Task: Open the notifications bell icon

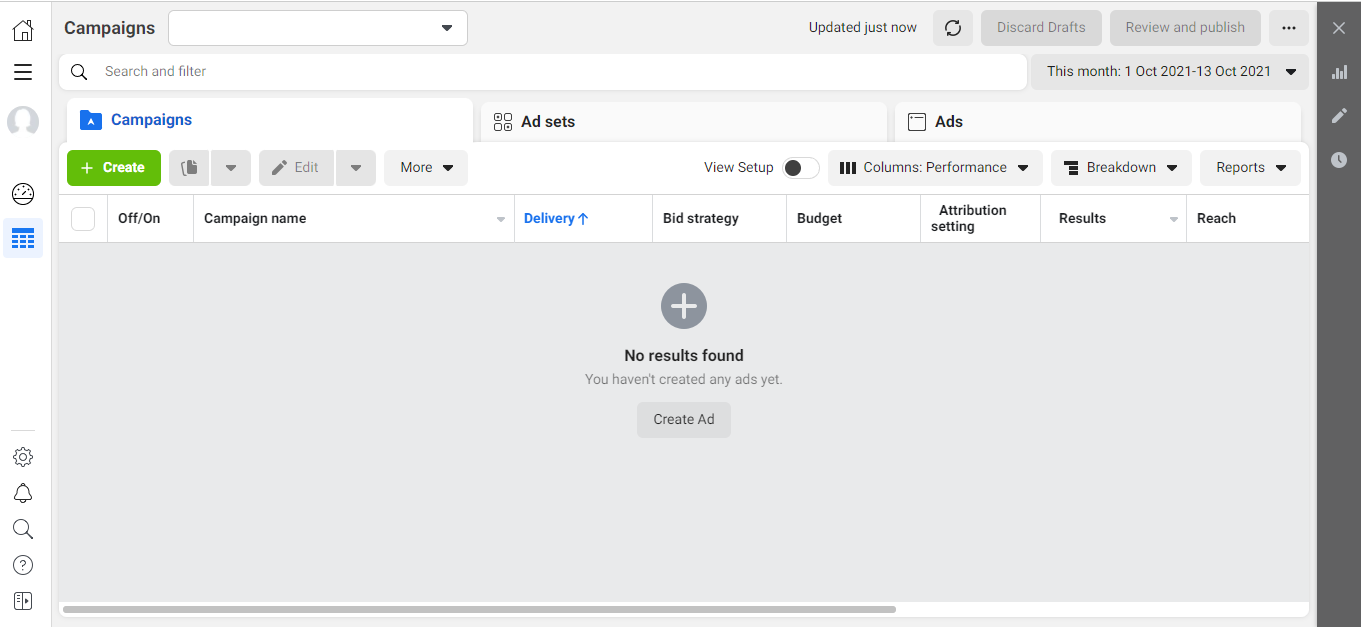Action: coord(22,493)
